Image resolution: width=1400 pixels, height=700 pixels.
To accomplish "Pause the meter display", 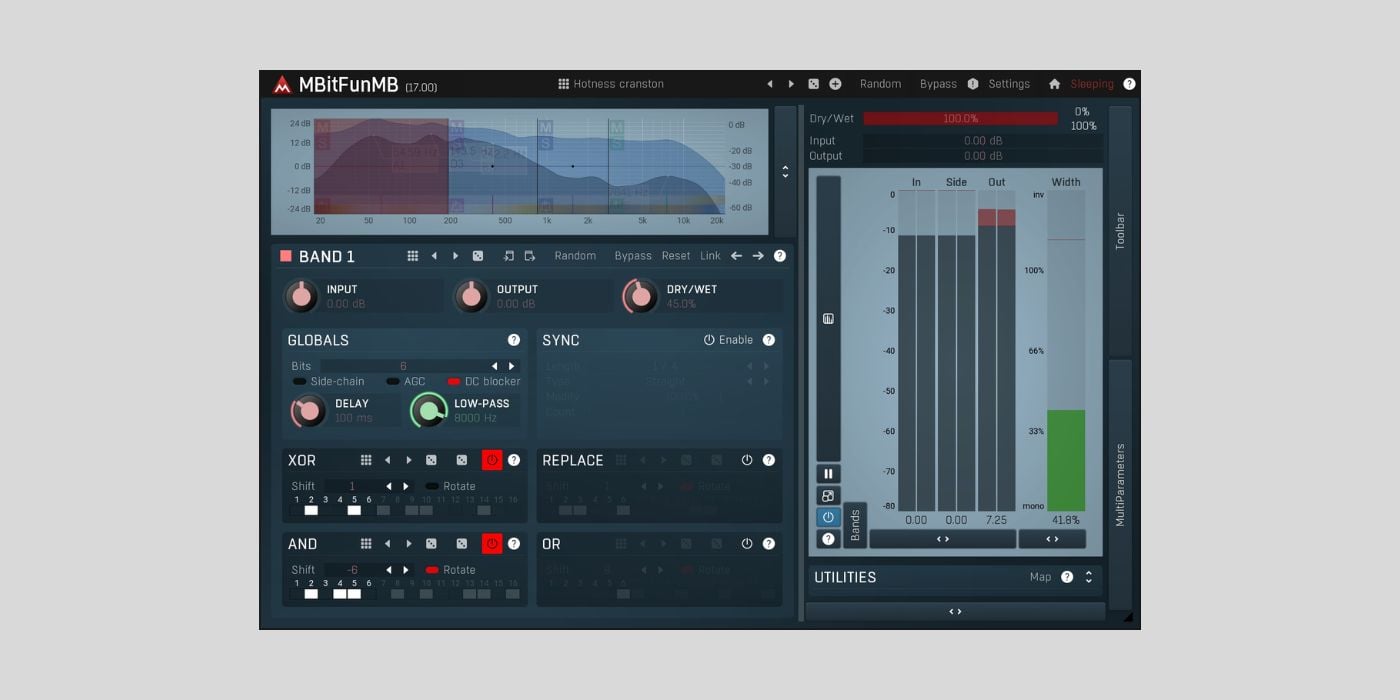I will coord(828,474).
